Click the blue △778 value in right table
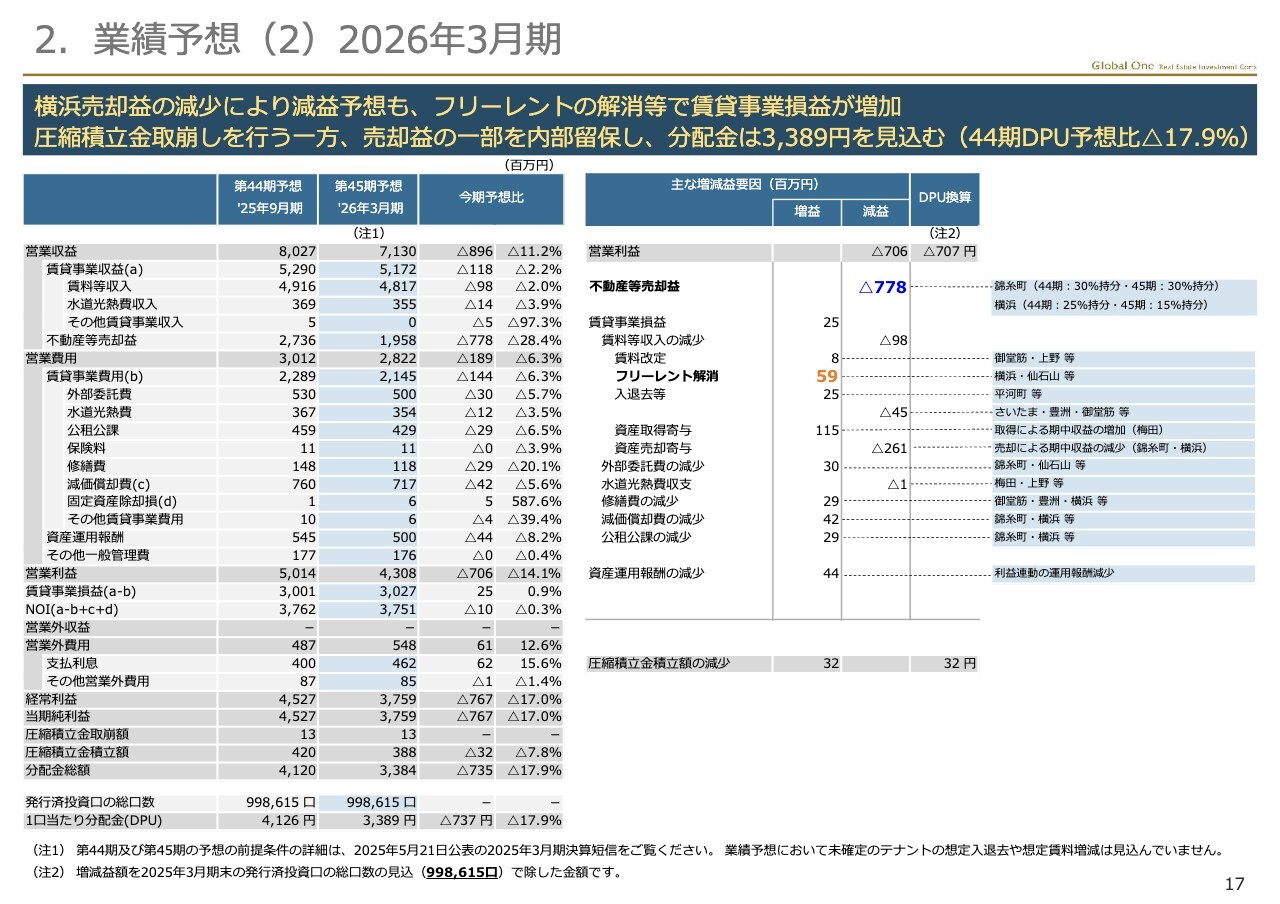Screen dimensions: 1280x904 [x=882, y=288]
